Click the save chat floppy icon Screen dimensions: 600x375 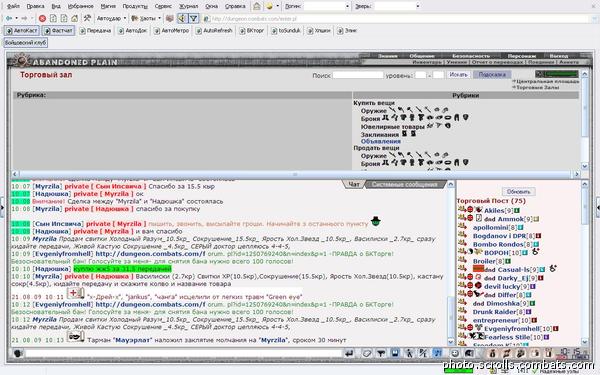pos(395,353)
